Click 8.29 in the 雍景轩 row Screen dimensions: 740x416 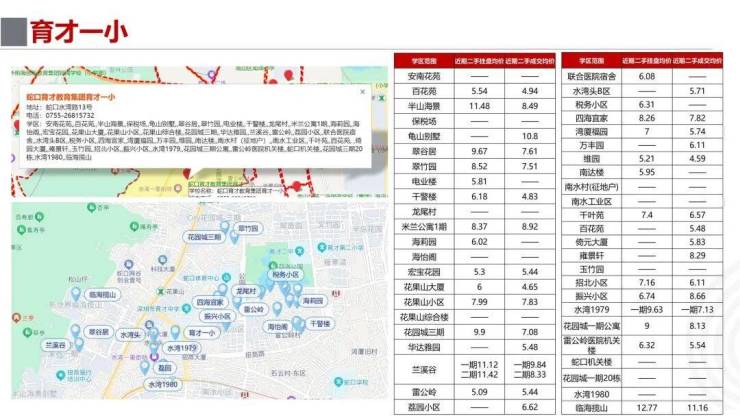pyautogui.click(x=697, y=255)
